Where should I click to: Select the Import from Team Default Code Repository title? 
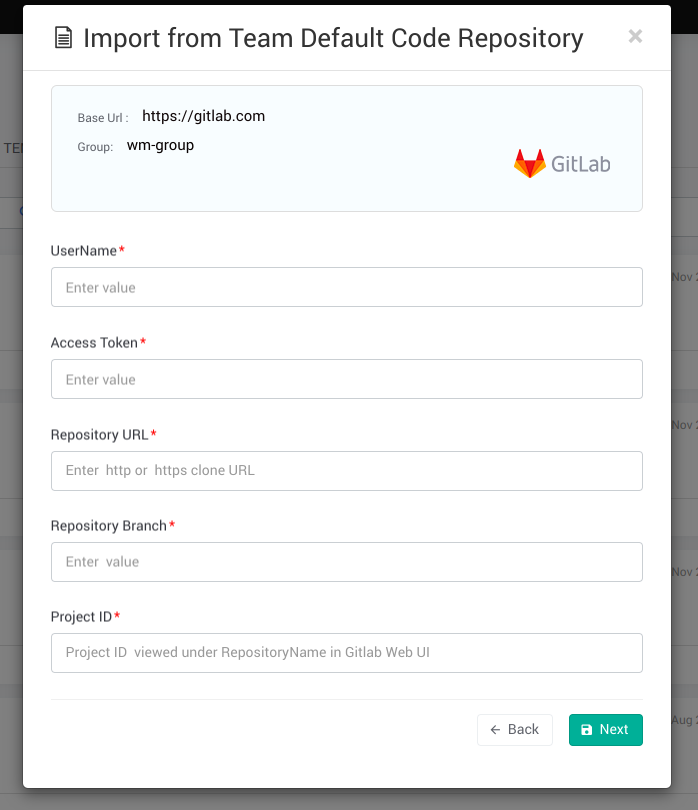pos(334,38)
